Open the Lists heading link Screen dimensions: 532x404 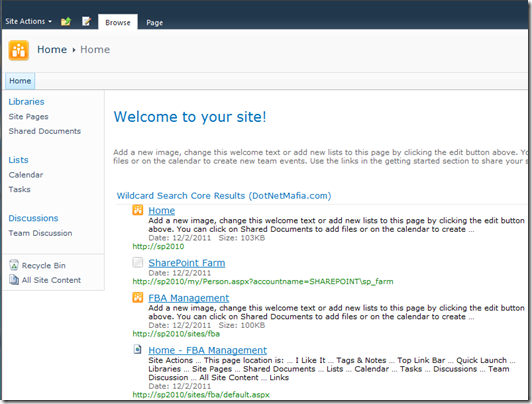point(18,160)
